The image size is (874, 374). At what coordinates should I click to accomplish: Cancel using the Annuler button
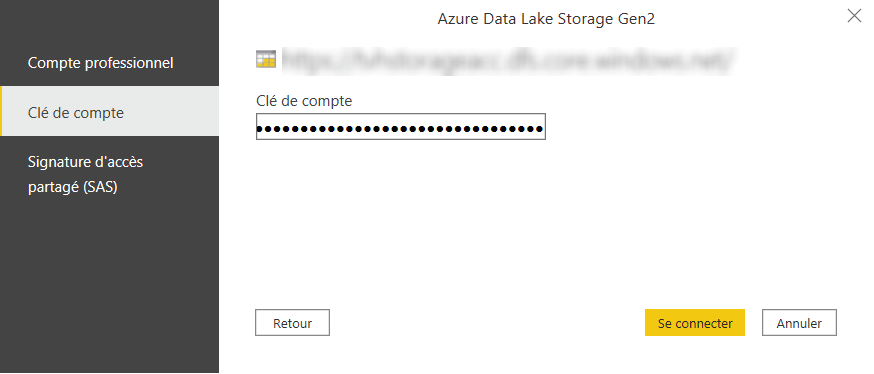click(799, 323)
